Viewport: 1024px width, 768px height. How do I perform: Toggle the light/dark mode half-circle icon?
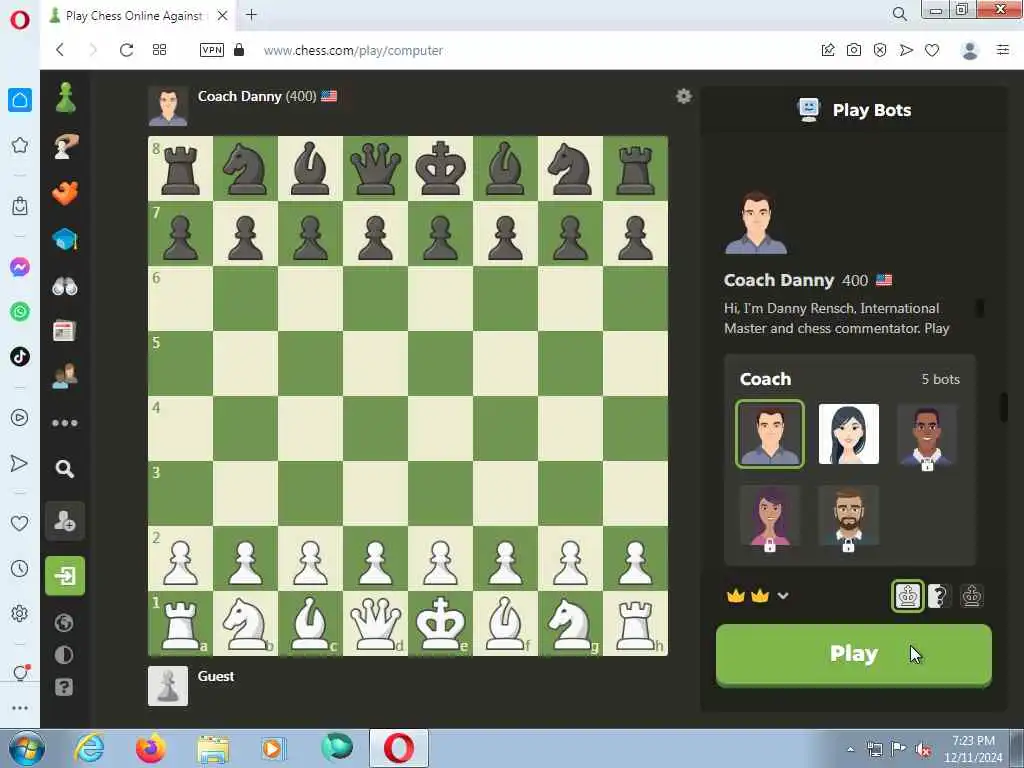click(64, 655)
